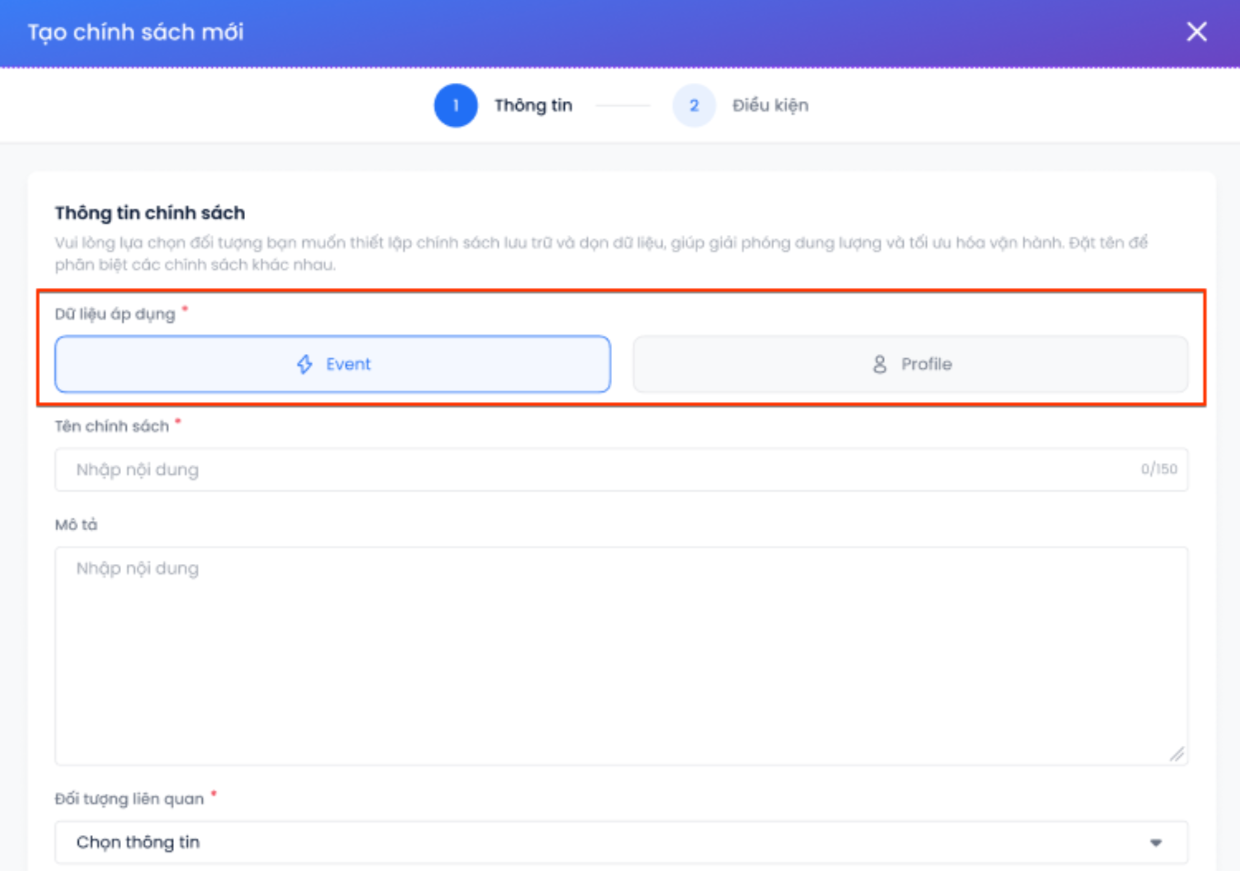Click the Thông tin chính sách heading
The height and width of the screenshot is (871, 1240).
point(150,213)
